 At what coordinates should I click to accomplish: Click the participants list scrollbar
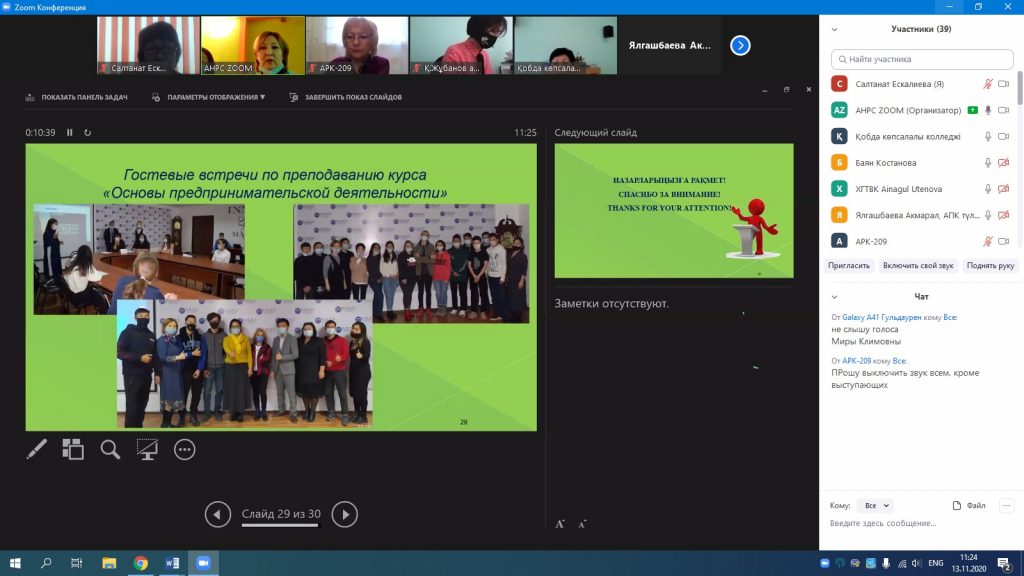(1020, 88)
